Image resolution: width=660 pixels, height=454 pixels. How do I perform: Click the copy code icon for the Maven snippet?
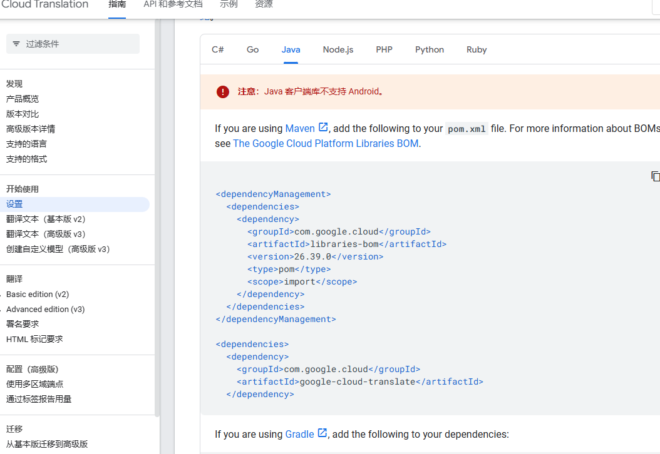[x=655, y=176]
